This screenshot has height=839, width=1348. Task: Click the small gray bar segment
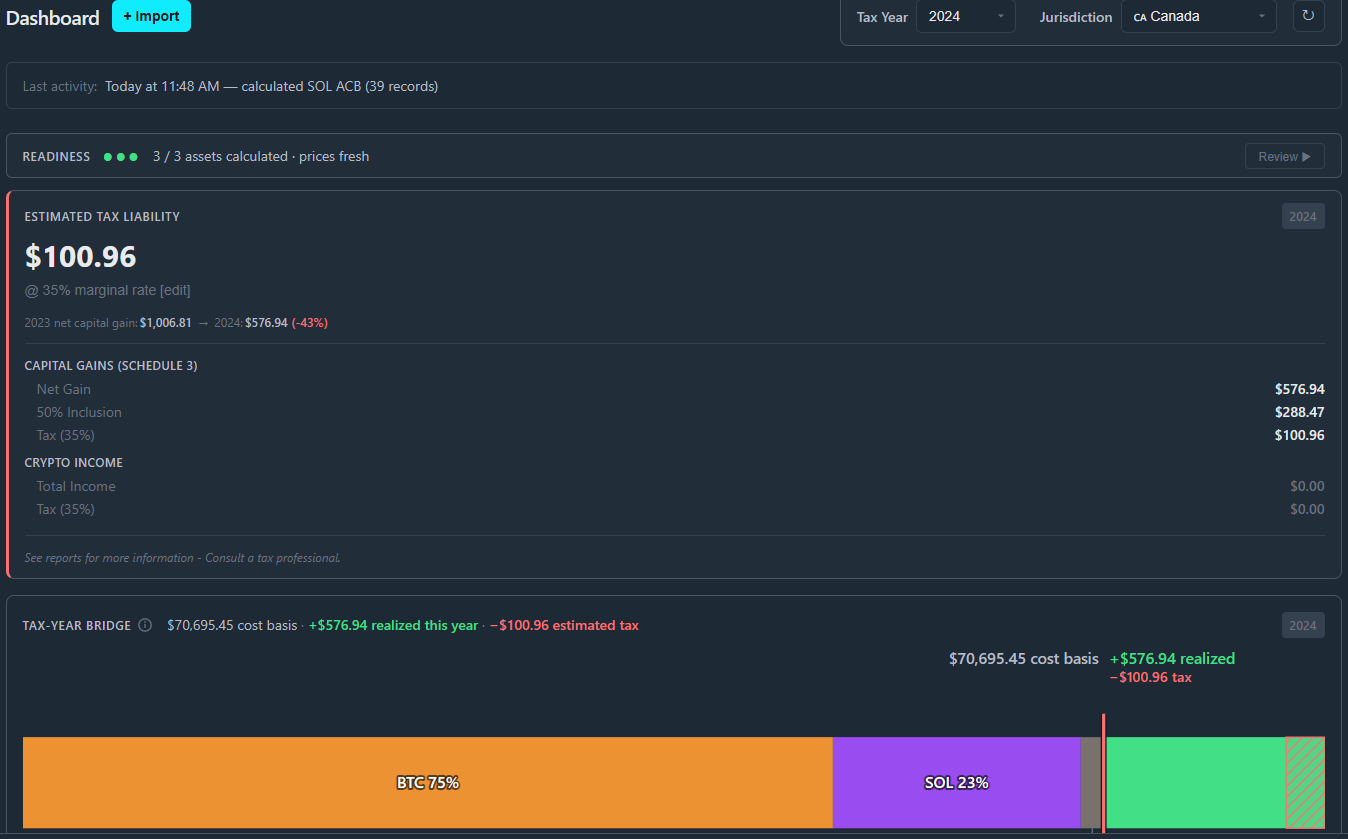1090,783
